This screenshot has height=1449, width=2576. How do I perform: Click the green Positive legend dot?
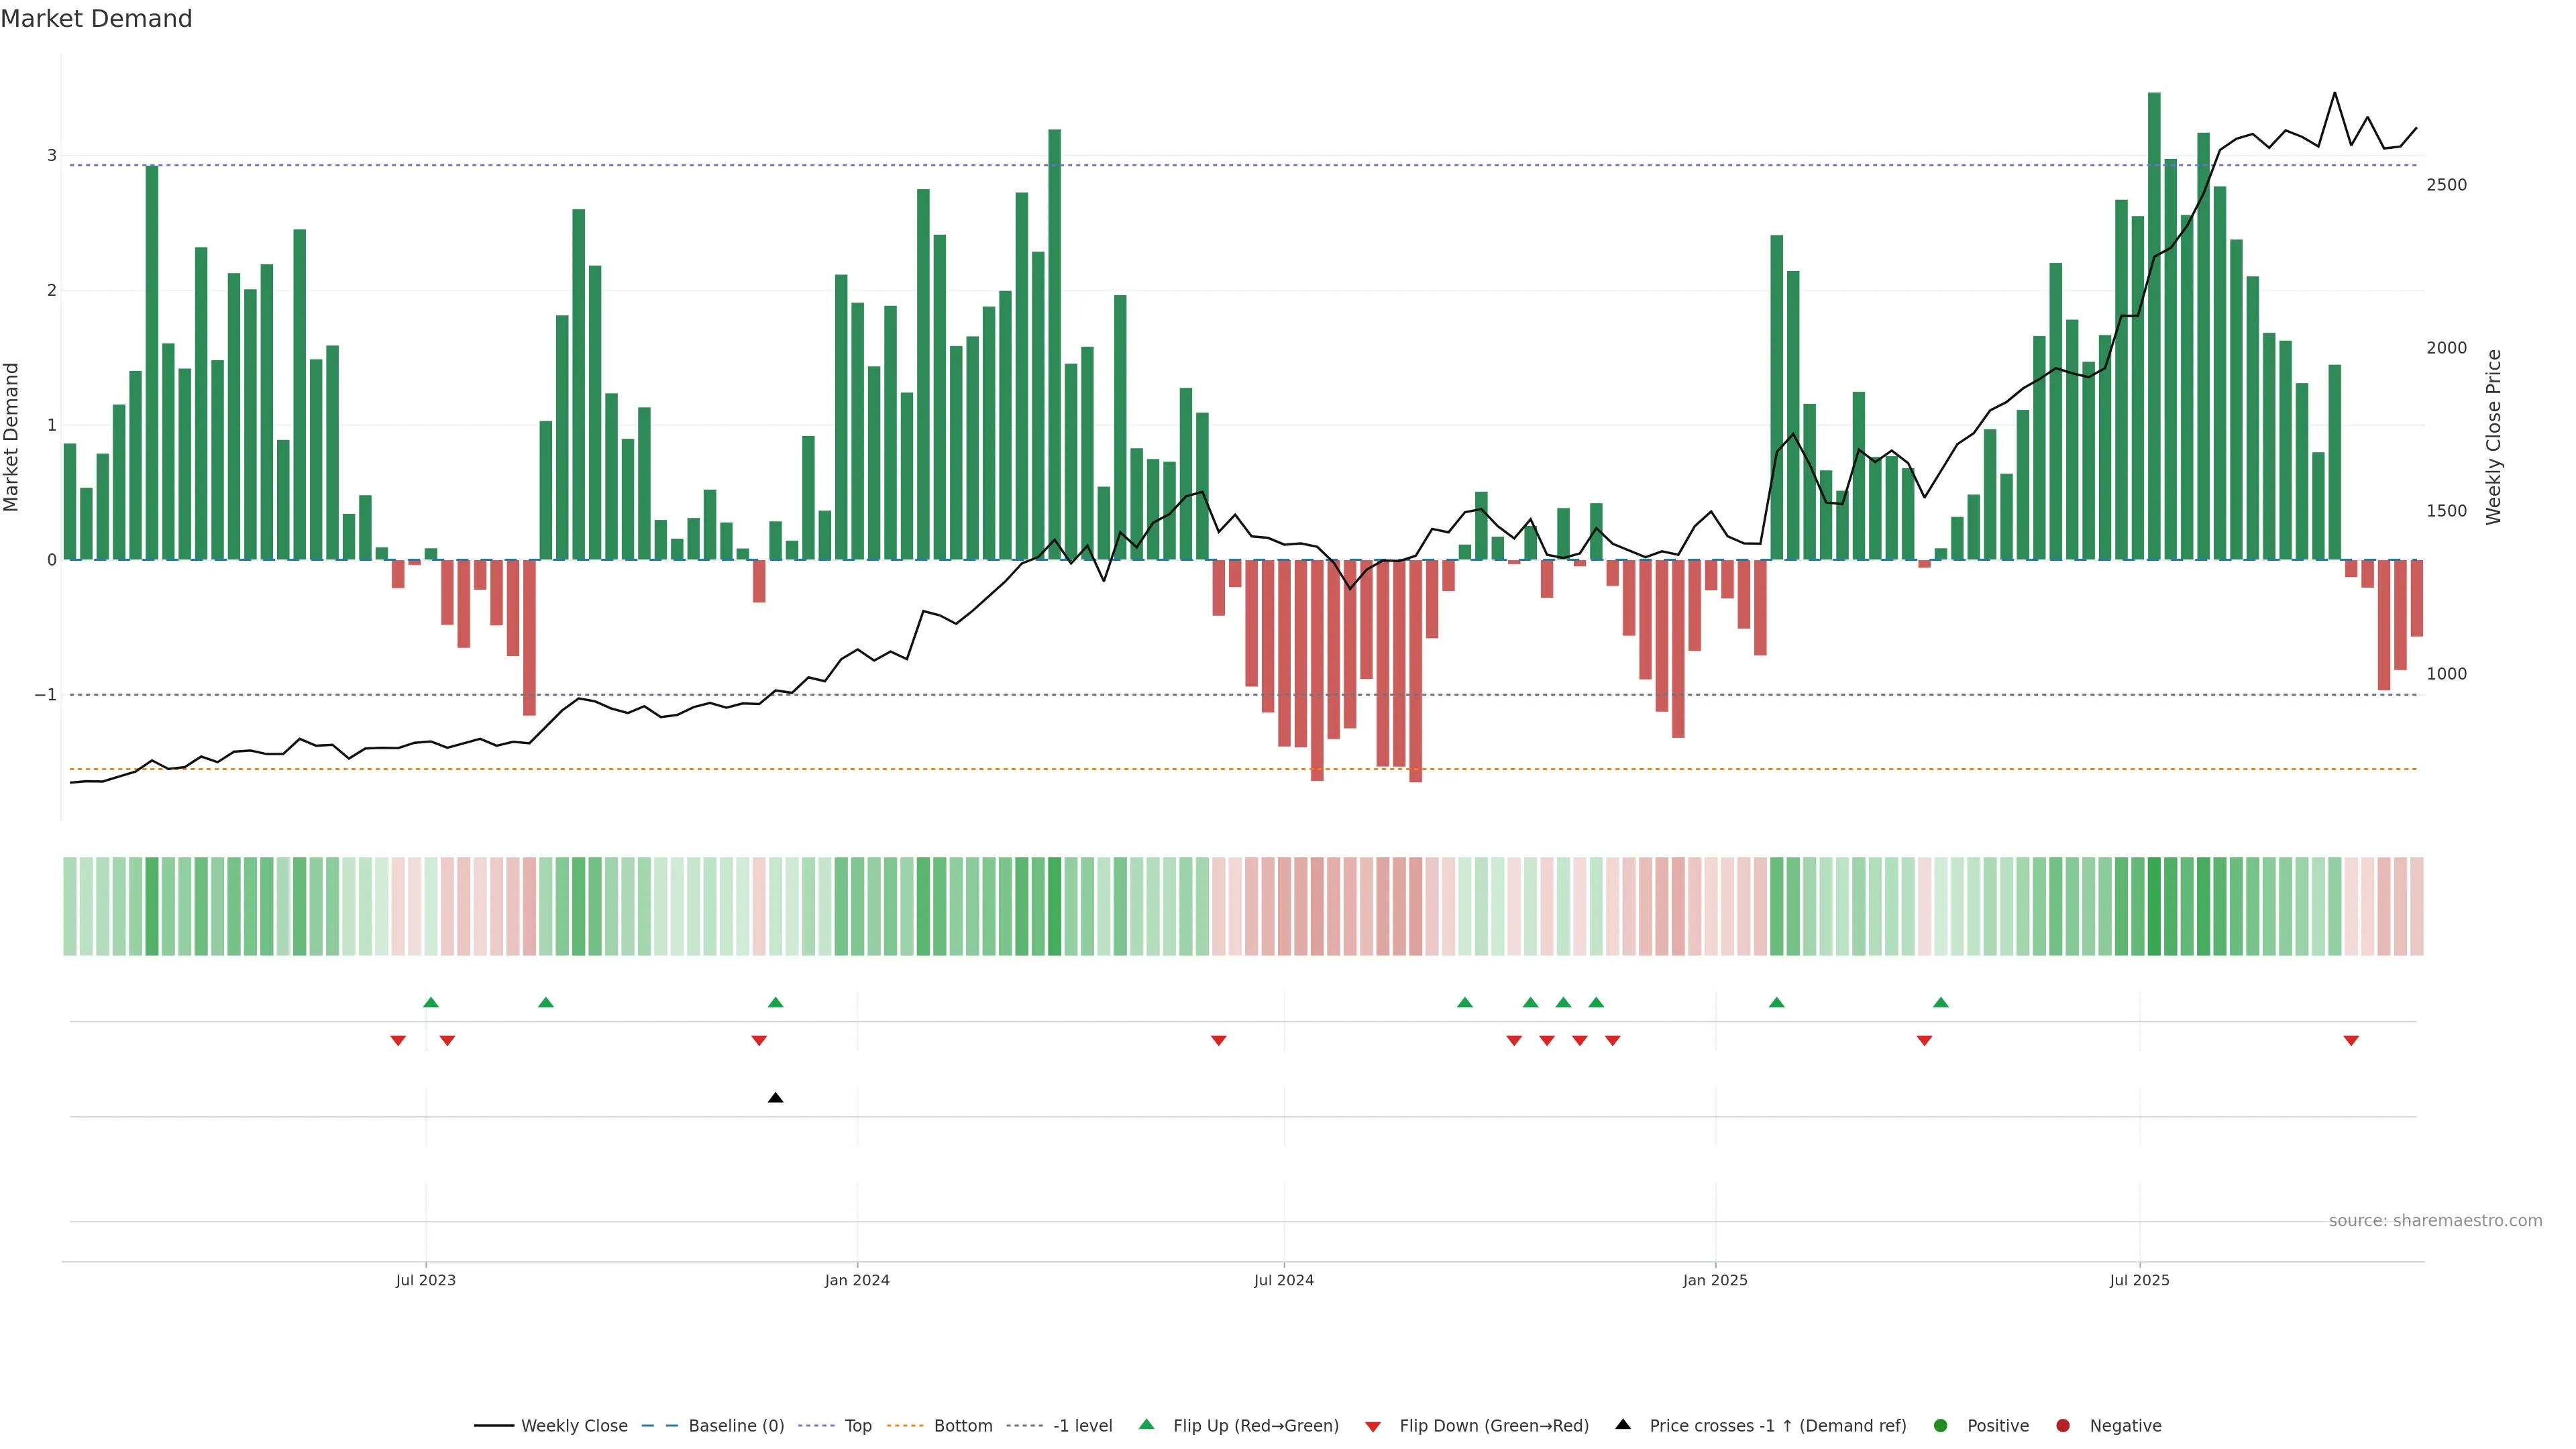(1940, 1425)
